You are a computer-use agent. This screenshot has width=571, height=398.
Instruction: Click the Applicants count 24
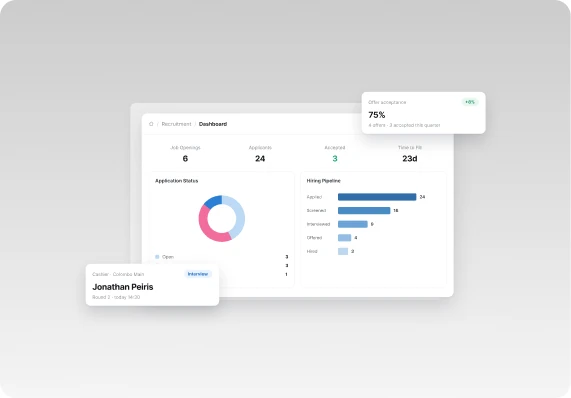pyautogui.click(x=260, y=158)
